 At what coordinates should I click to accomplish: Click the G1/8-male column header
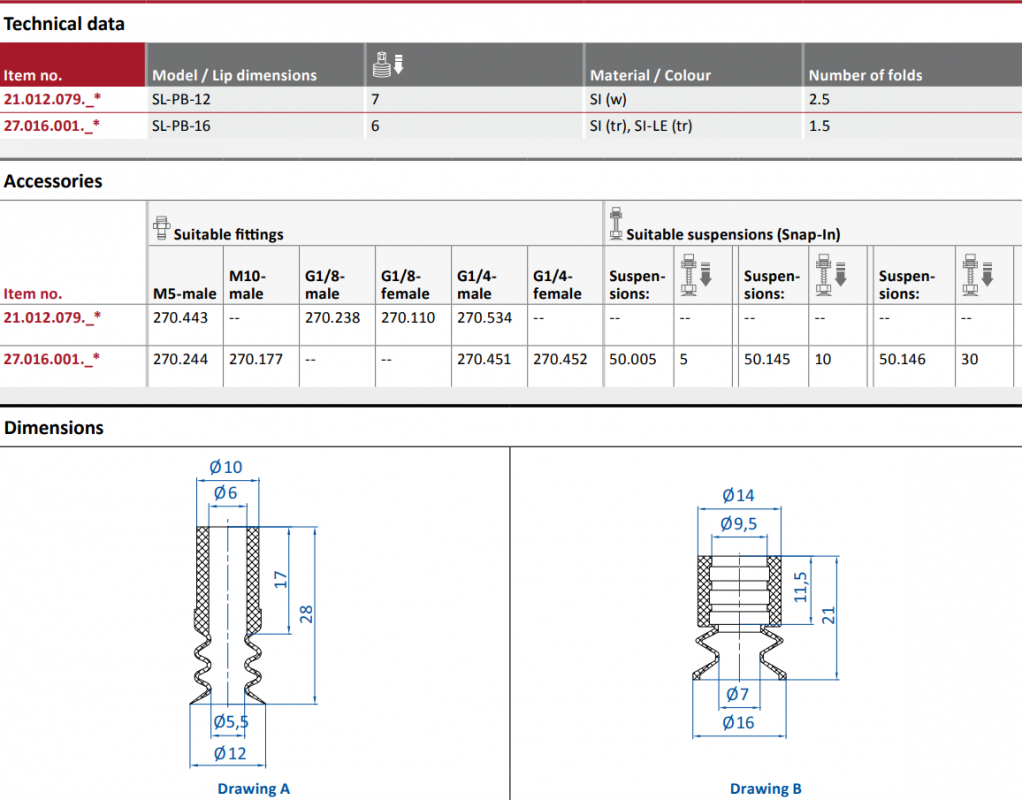point(324,285)
